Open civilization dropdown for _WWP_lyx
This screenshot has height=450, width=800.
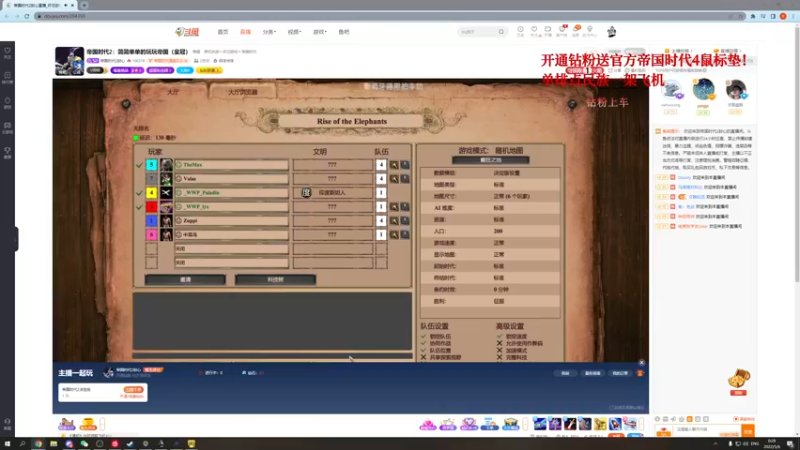pos(333,207)
